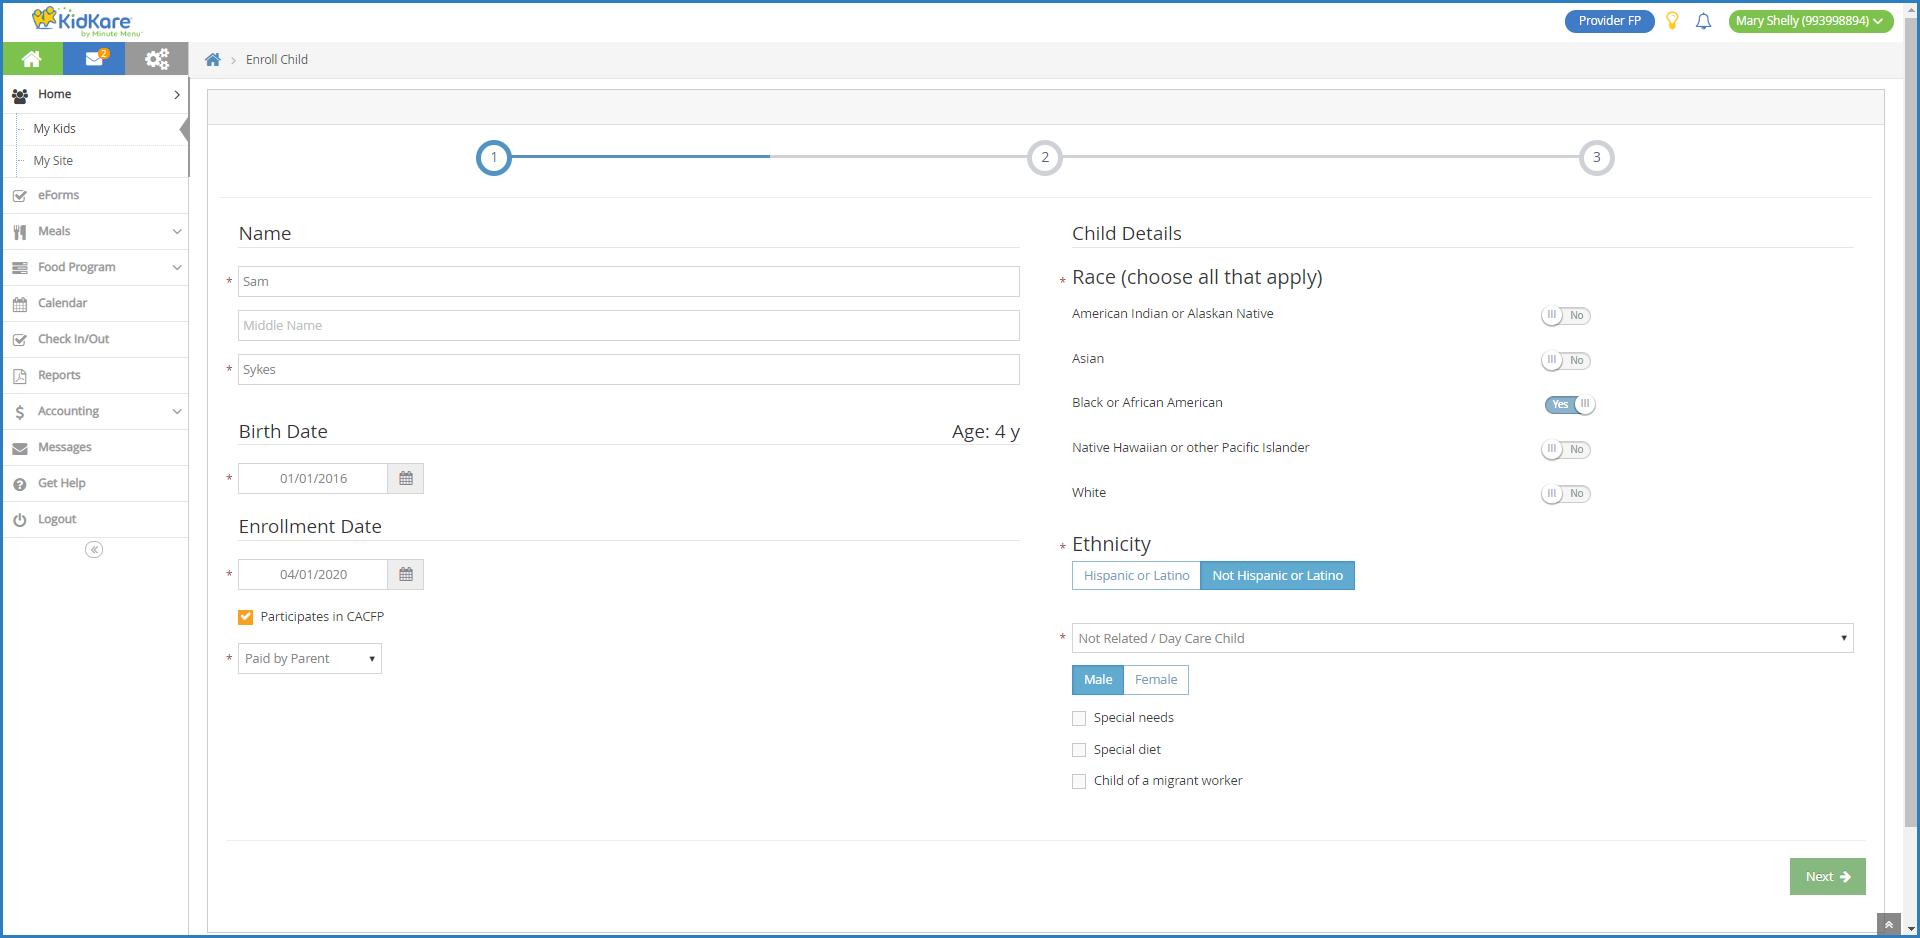Click Enrollment Date field 04/01/2020

313,575
